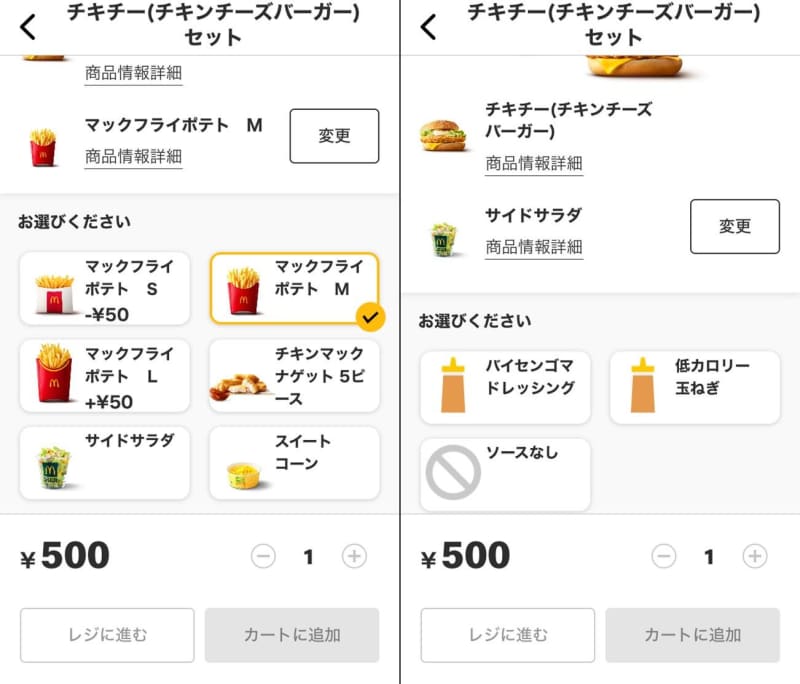Select マックフライポテト S option
The width and height of the screenshot is (800, 684).
tap(105, 289)
